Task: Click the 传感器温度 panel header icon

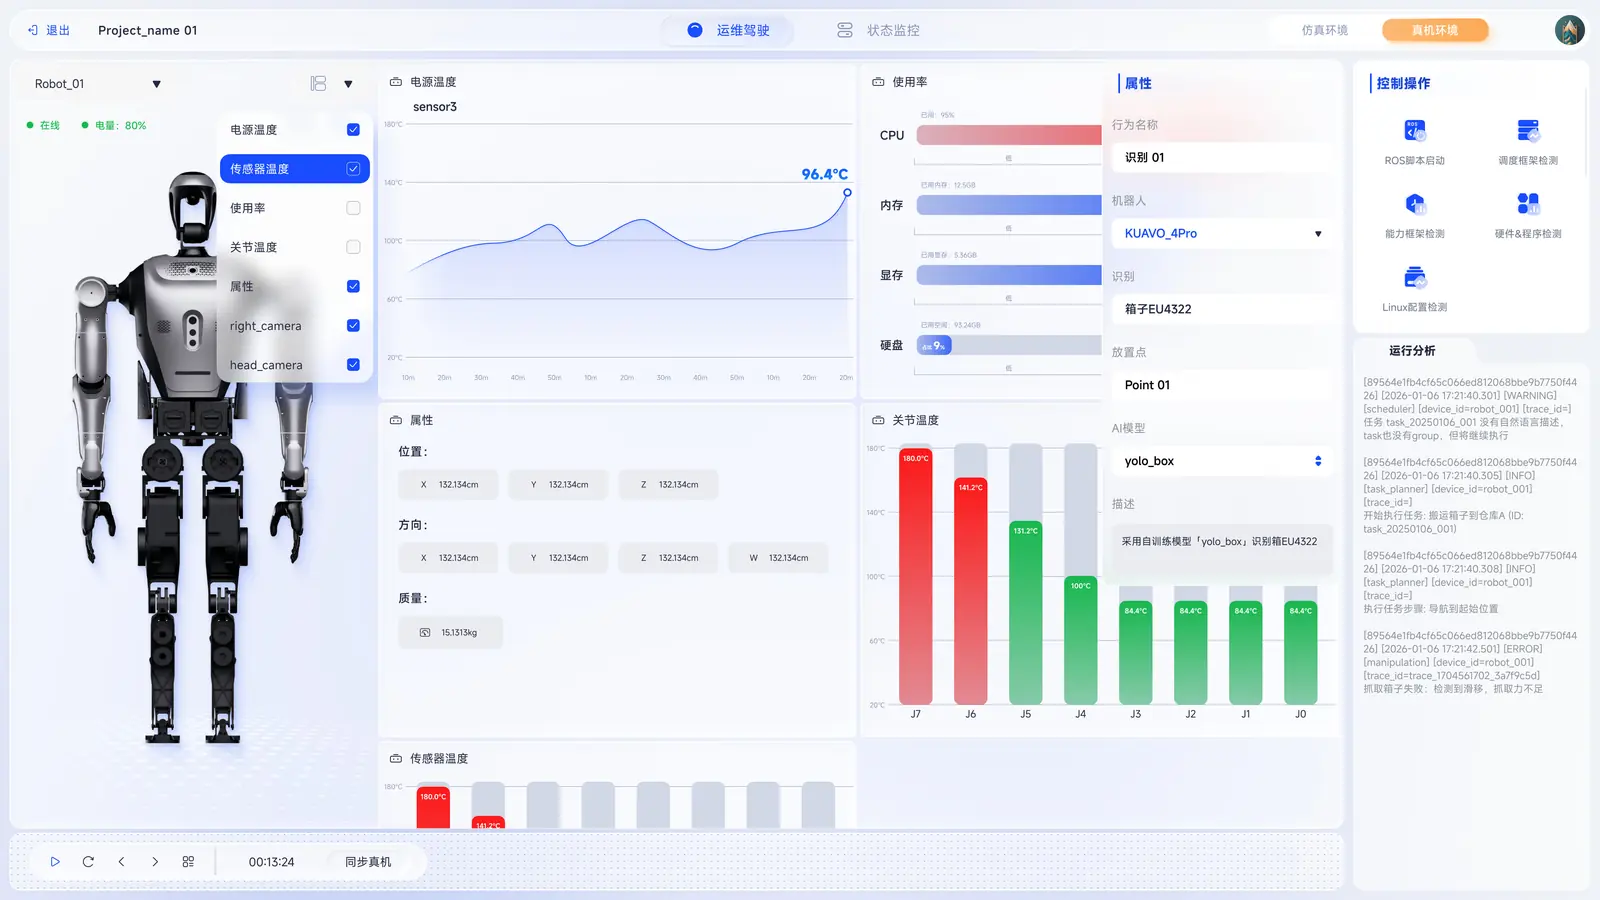Action: pos(395,759)
